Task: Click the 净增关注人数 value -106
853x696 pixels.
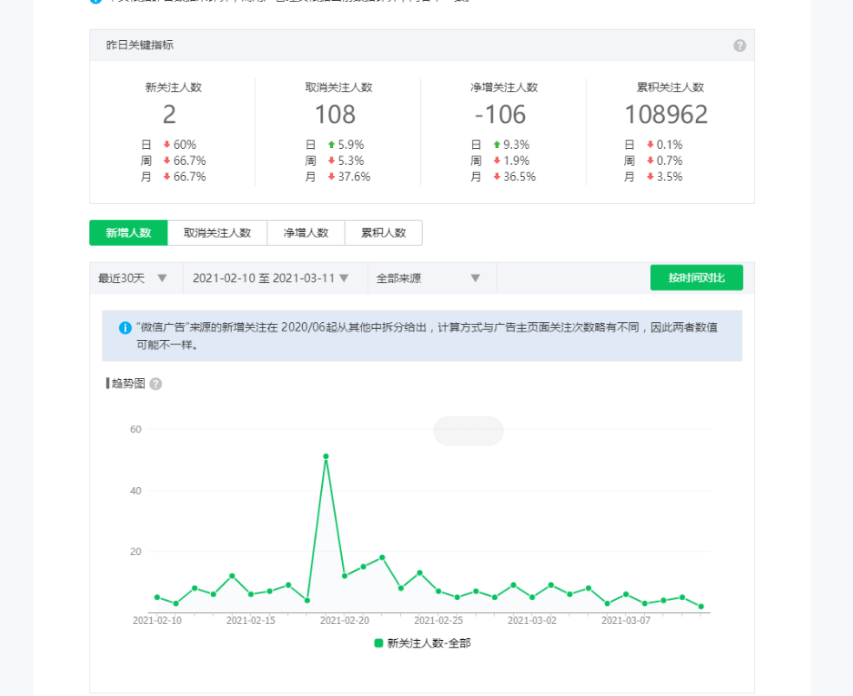Action: point(500,115)
